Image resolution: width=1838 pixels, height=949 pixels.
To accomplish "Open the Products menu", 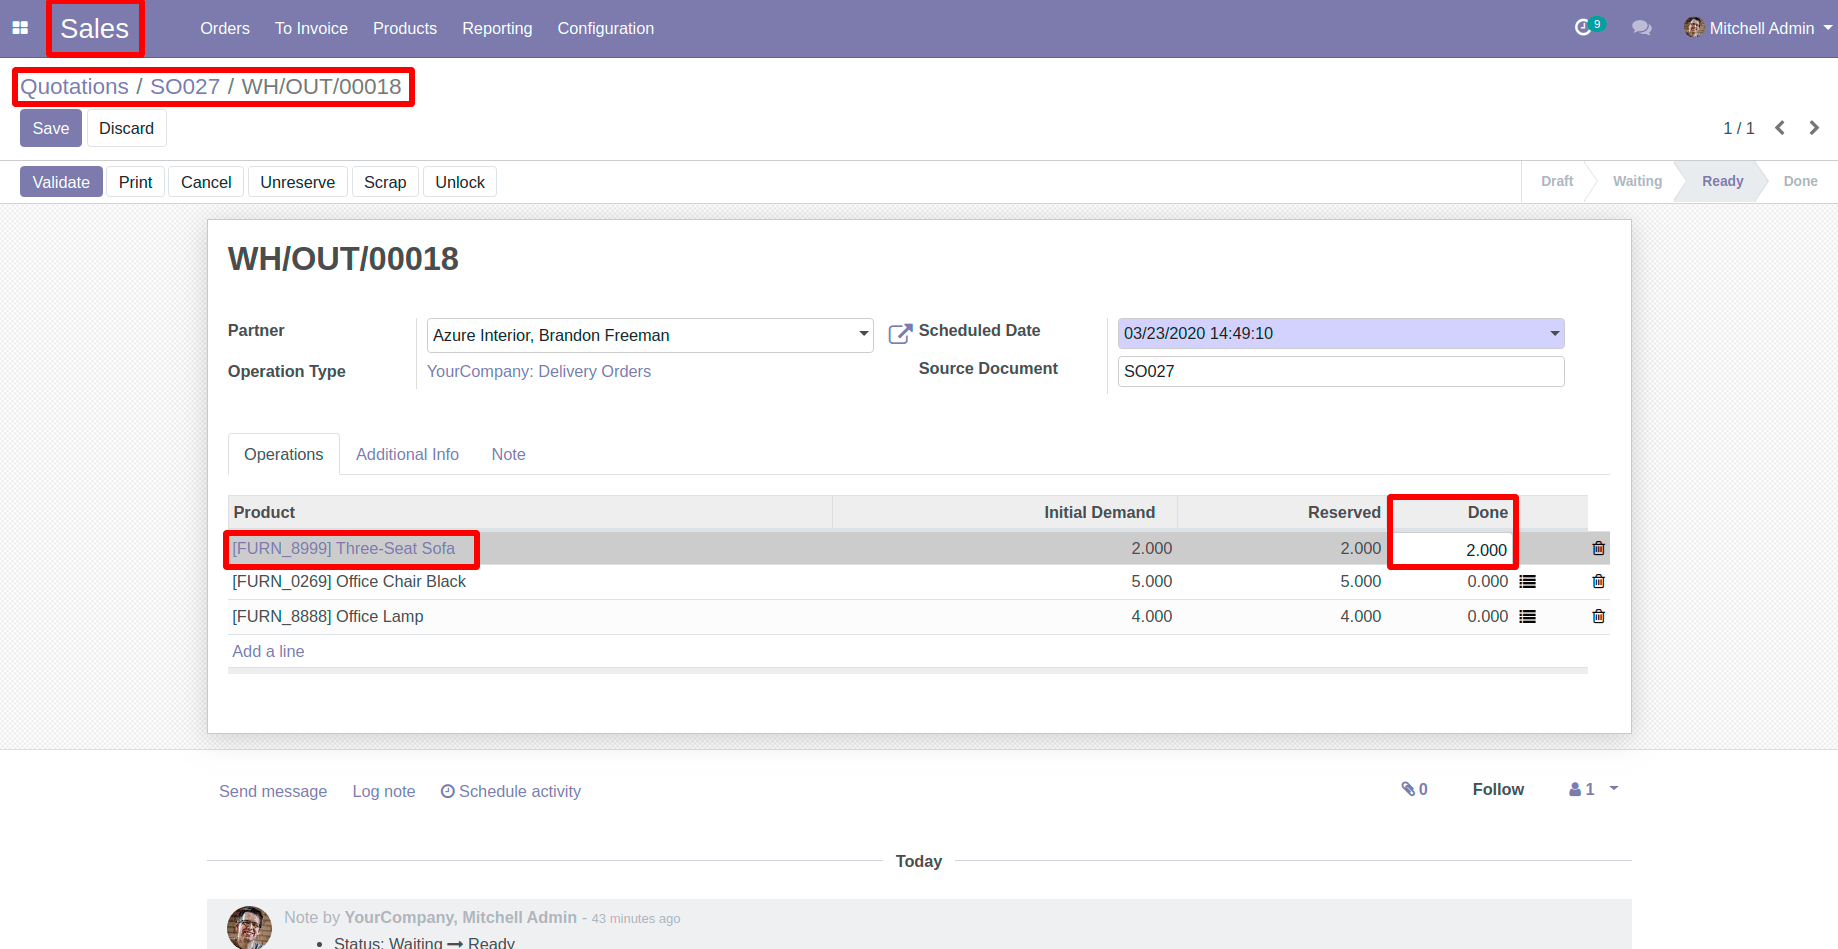I will pyautogui.click(x=405, y=28).
